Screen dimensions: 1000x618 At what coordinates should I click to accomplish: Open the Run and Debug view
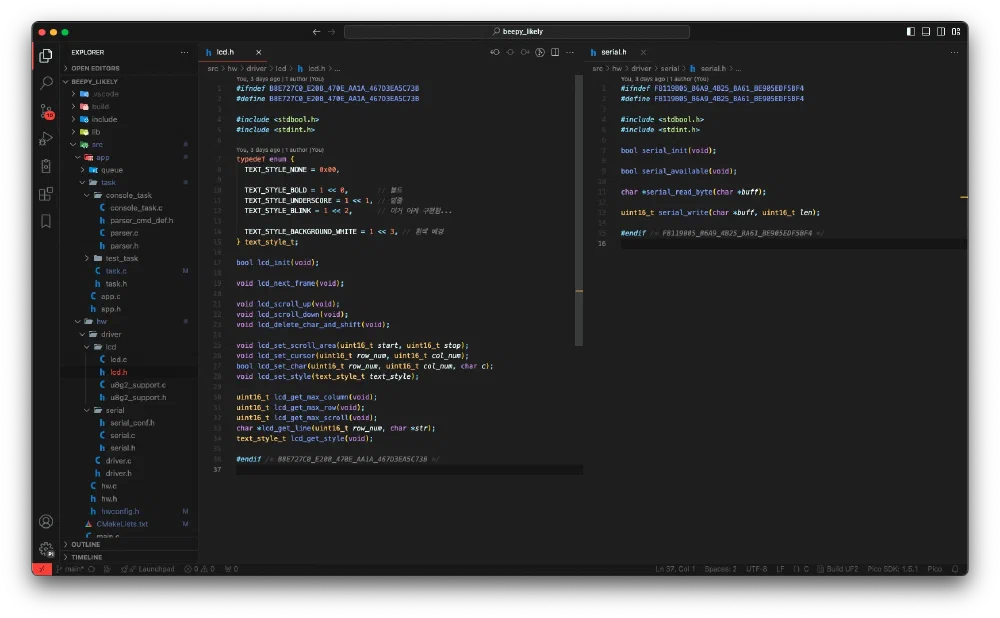tap(46, 138)
